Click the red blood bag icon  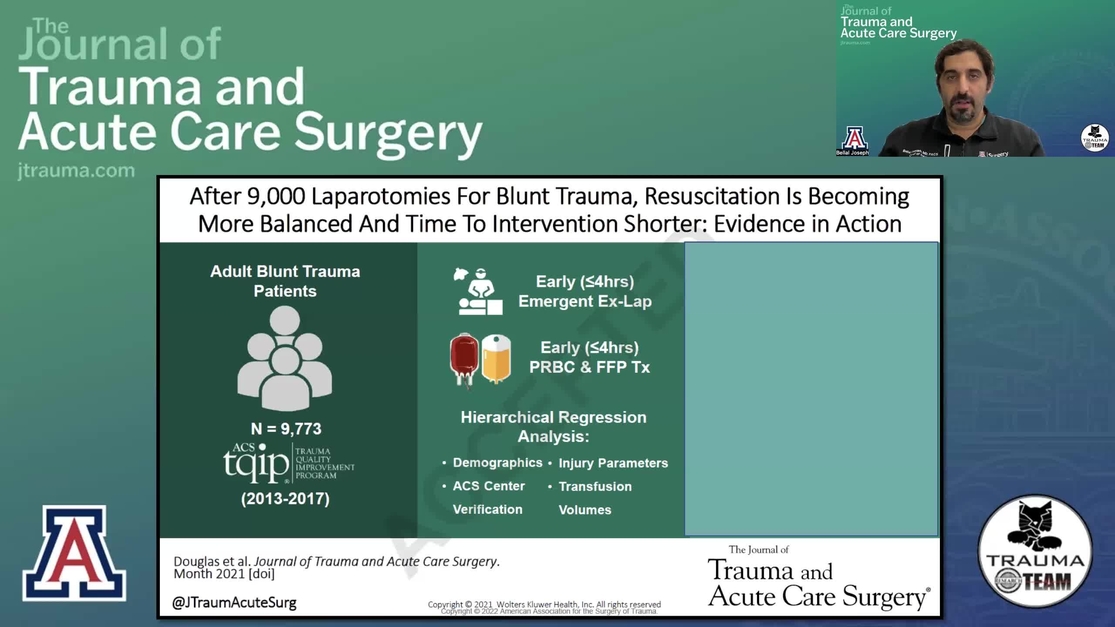464,358
